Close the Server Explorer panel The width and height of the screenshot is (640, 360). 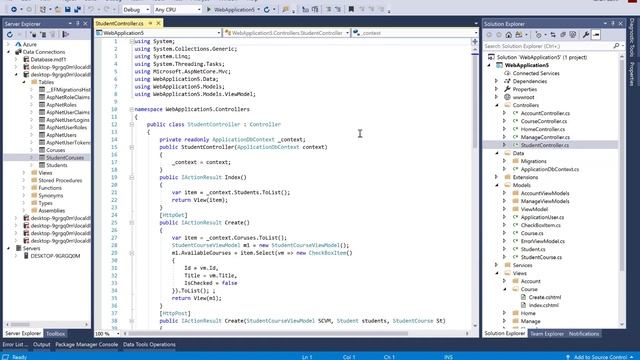pos(85,24)
